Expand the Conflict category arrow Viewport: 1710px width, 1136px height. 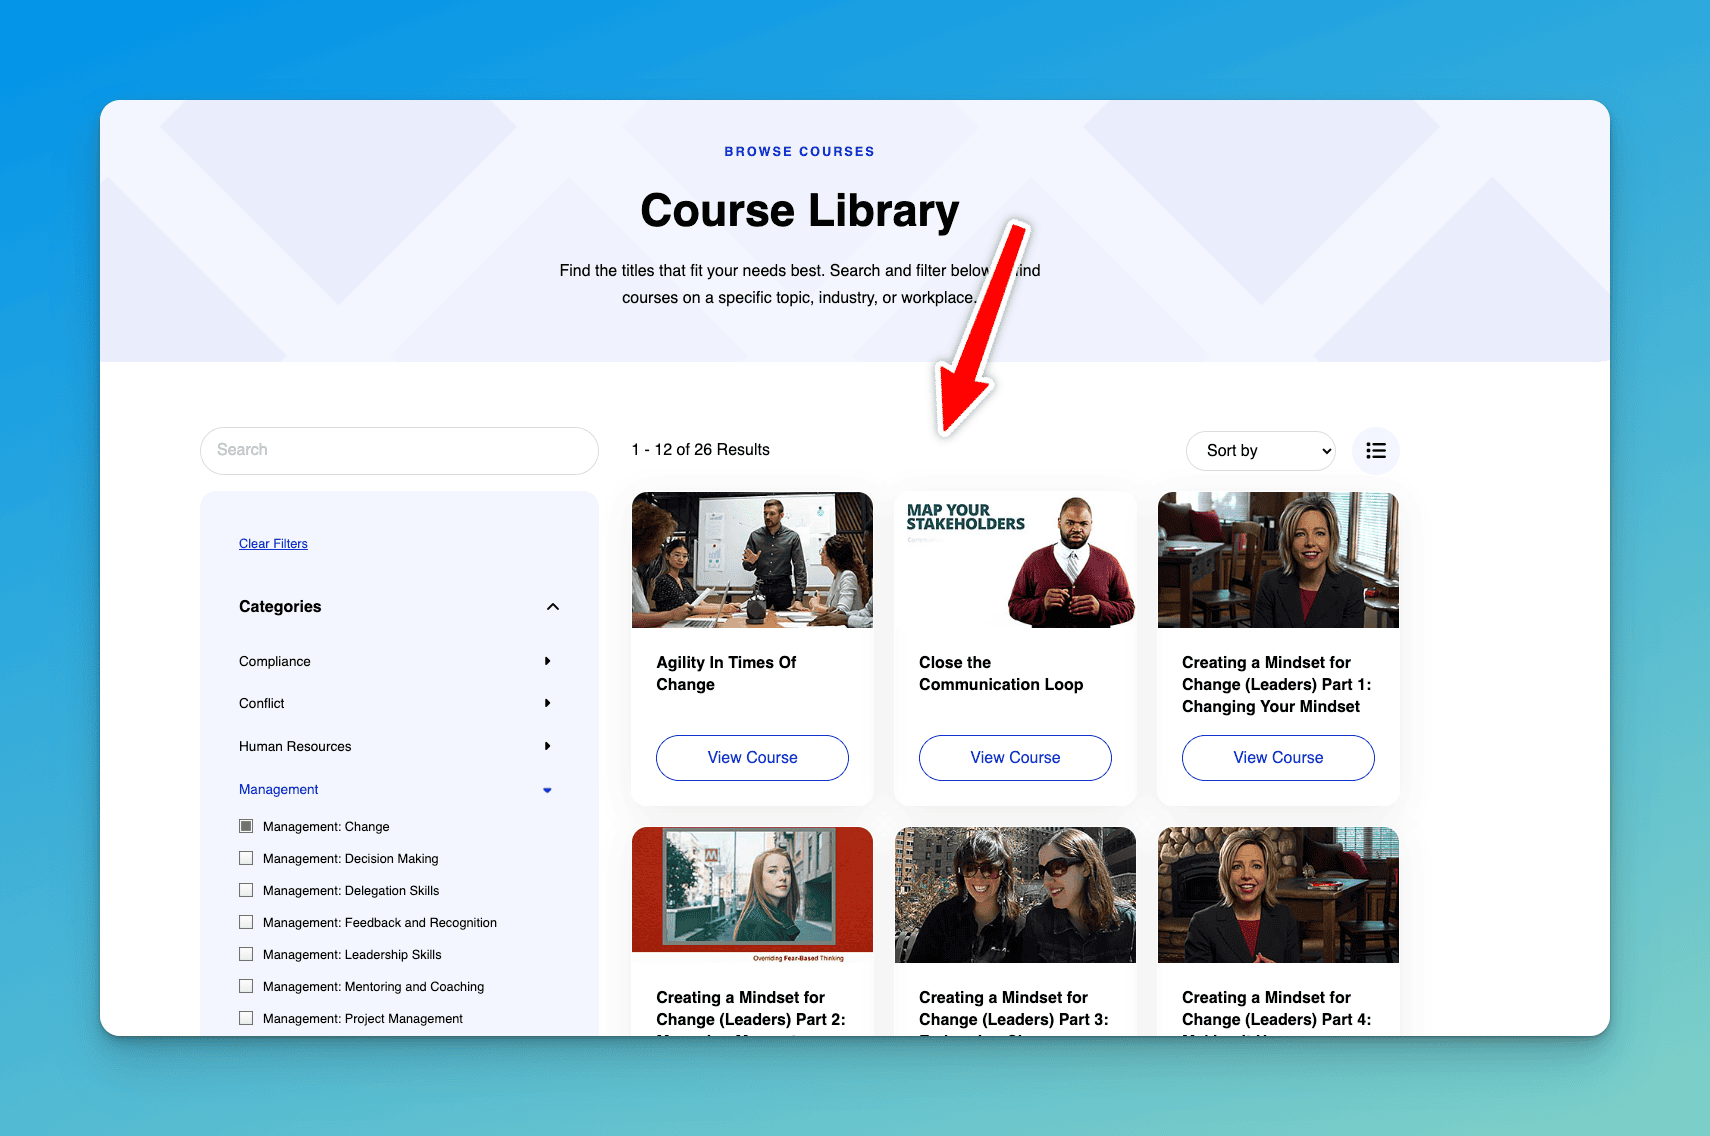547,703
